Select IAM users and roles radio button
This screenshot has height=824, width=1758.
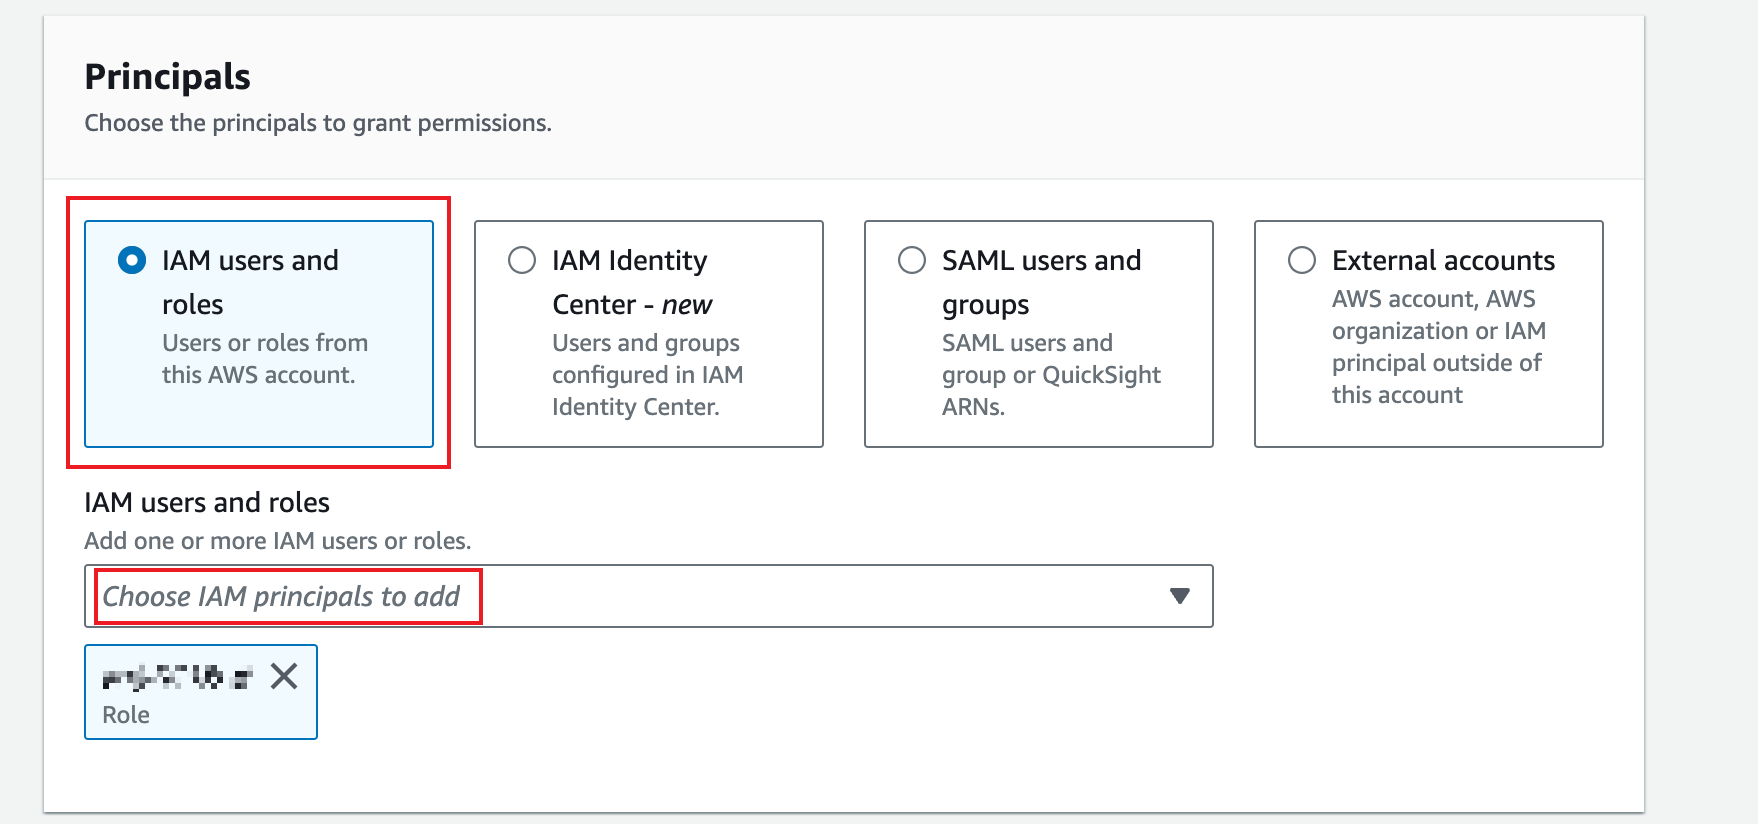tap(132, 261)
